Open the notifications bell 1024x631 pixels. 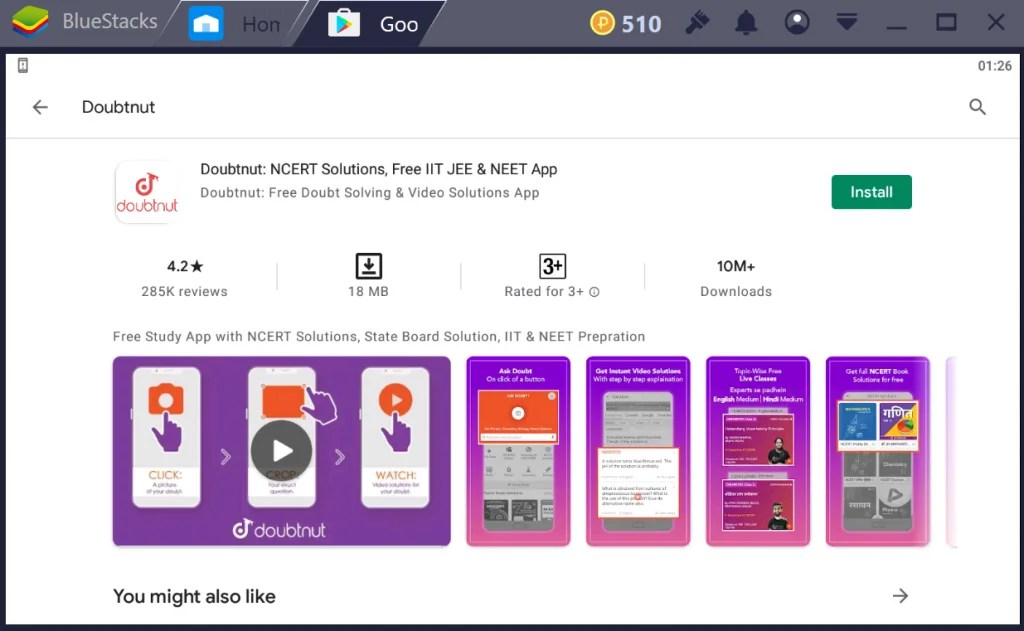tap(746, 23)
